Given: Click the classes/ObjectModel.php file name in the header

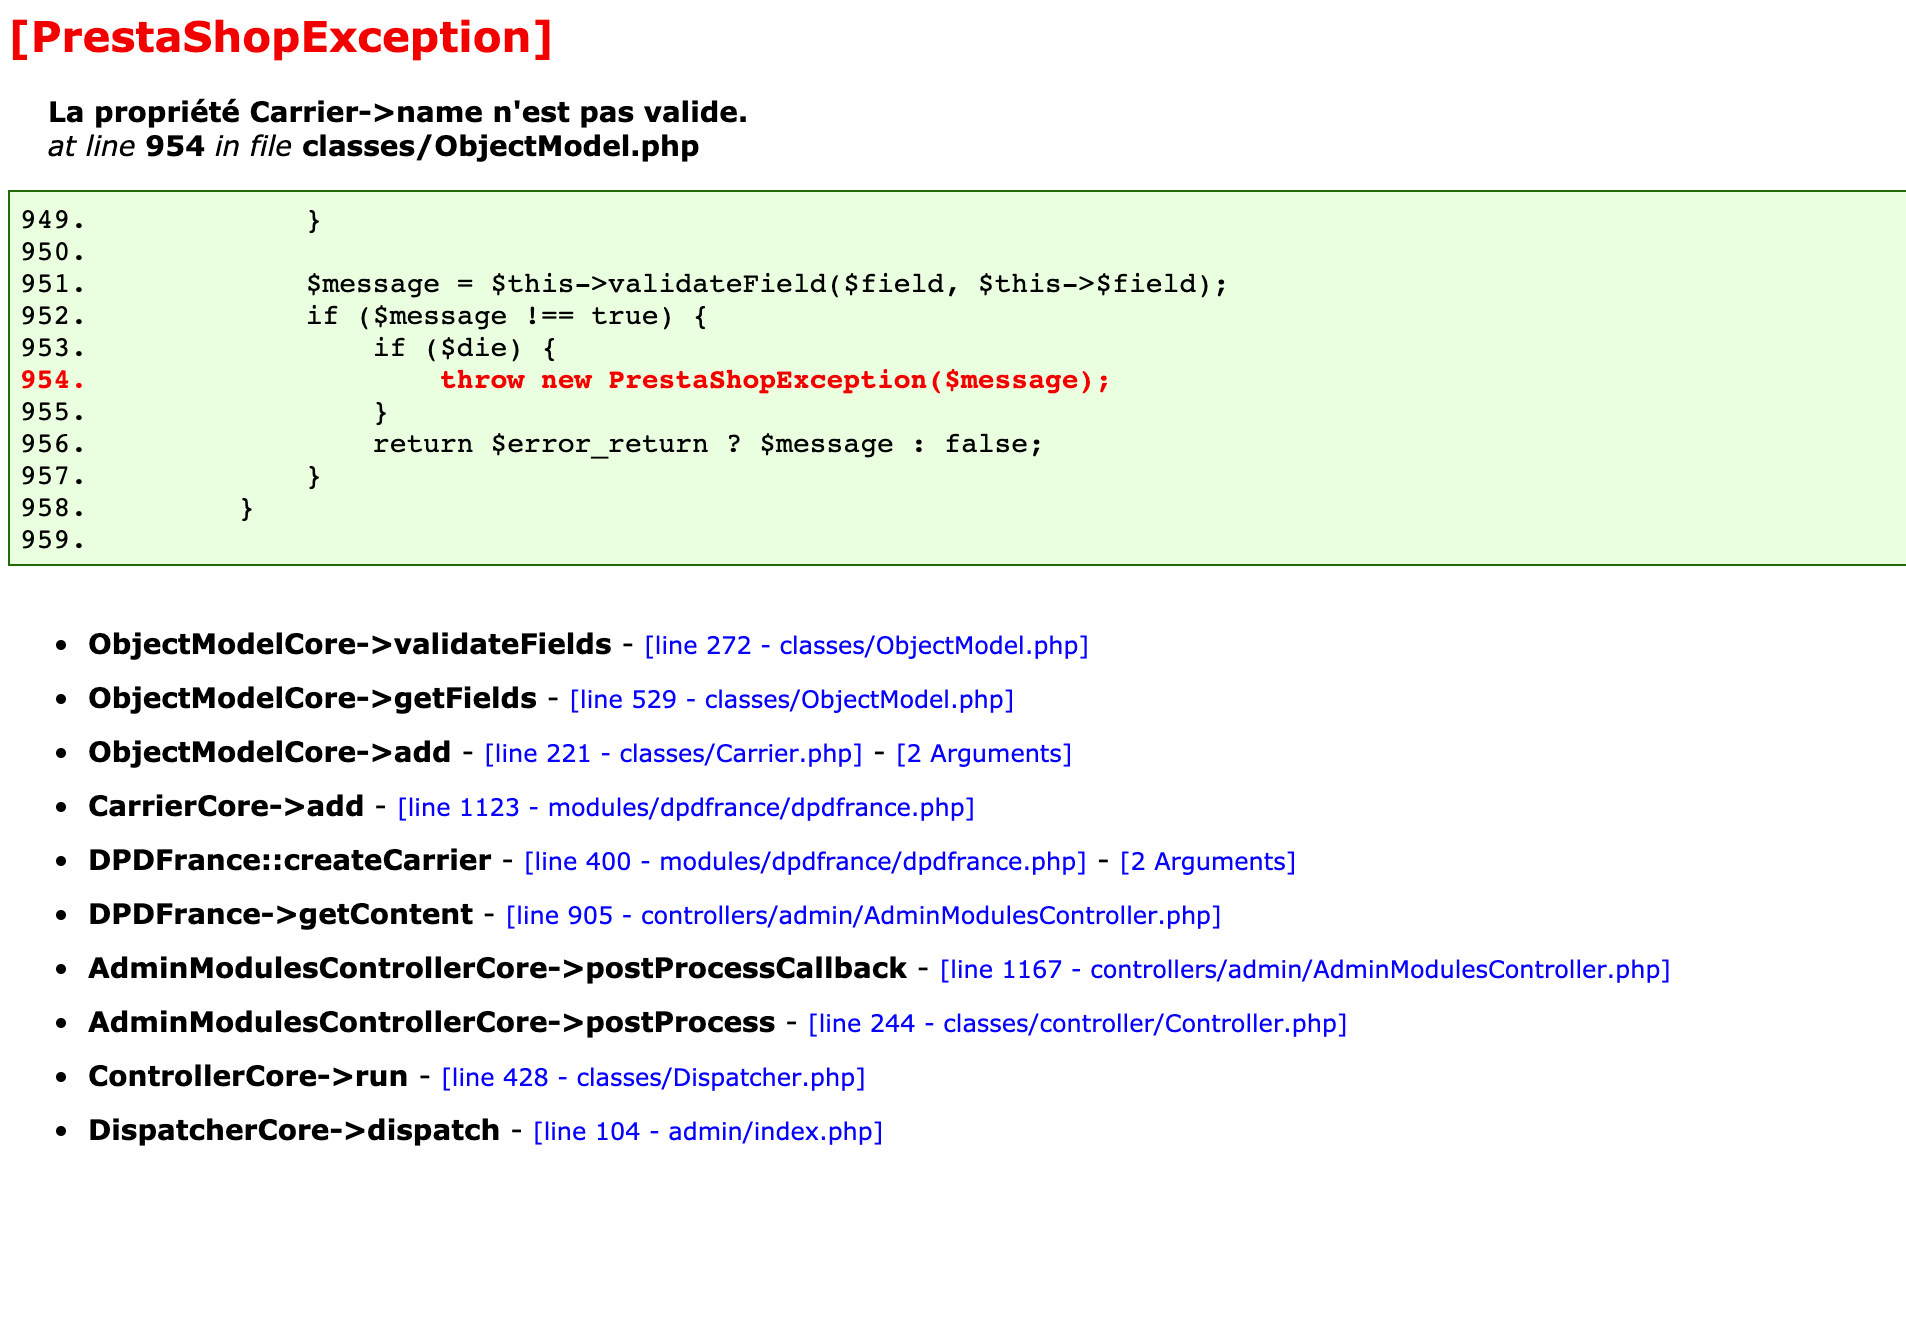Looking at the screenshot, I should [500, 146].
